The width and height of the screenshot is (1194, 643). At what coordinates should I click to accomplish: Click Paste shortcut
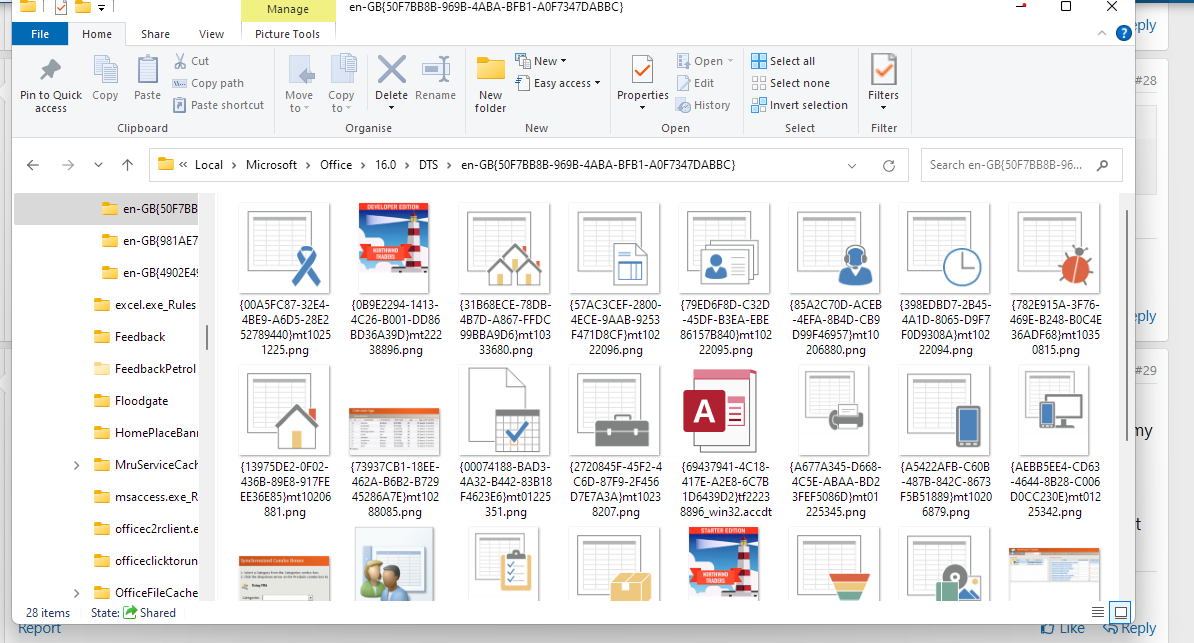tap(218, 105)
